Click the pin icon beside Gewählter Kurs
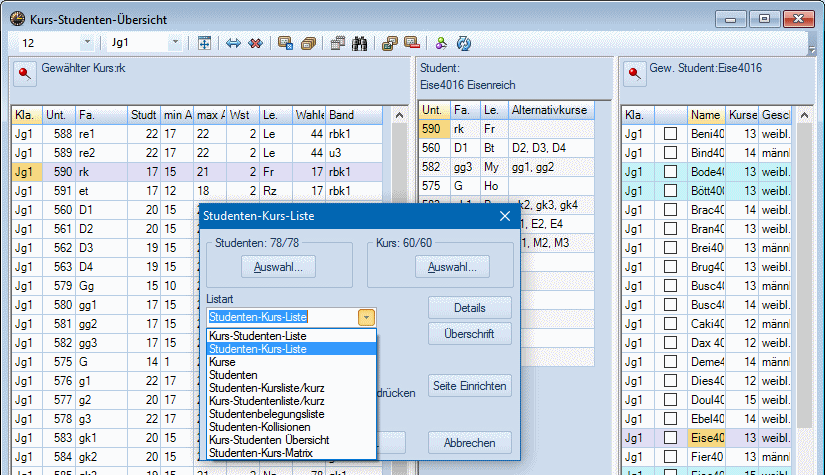 click(x=24, y=73)
